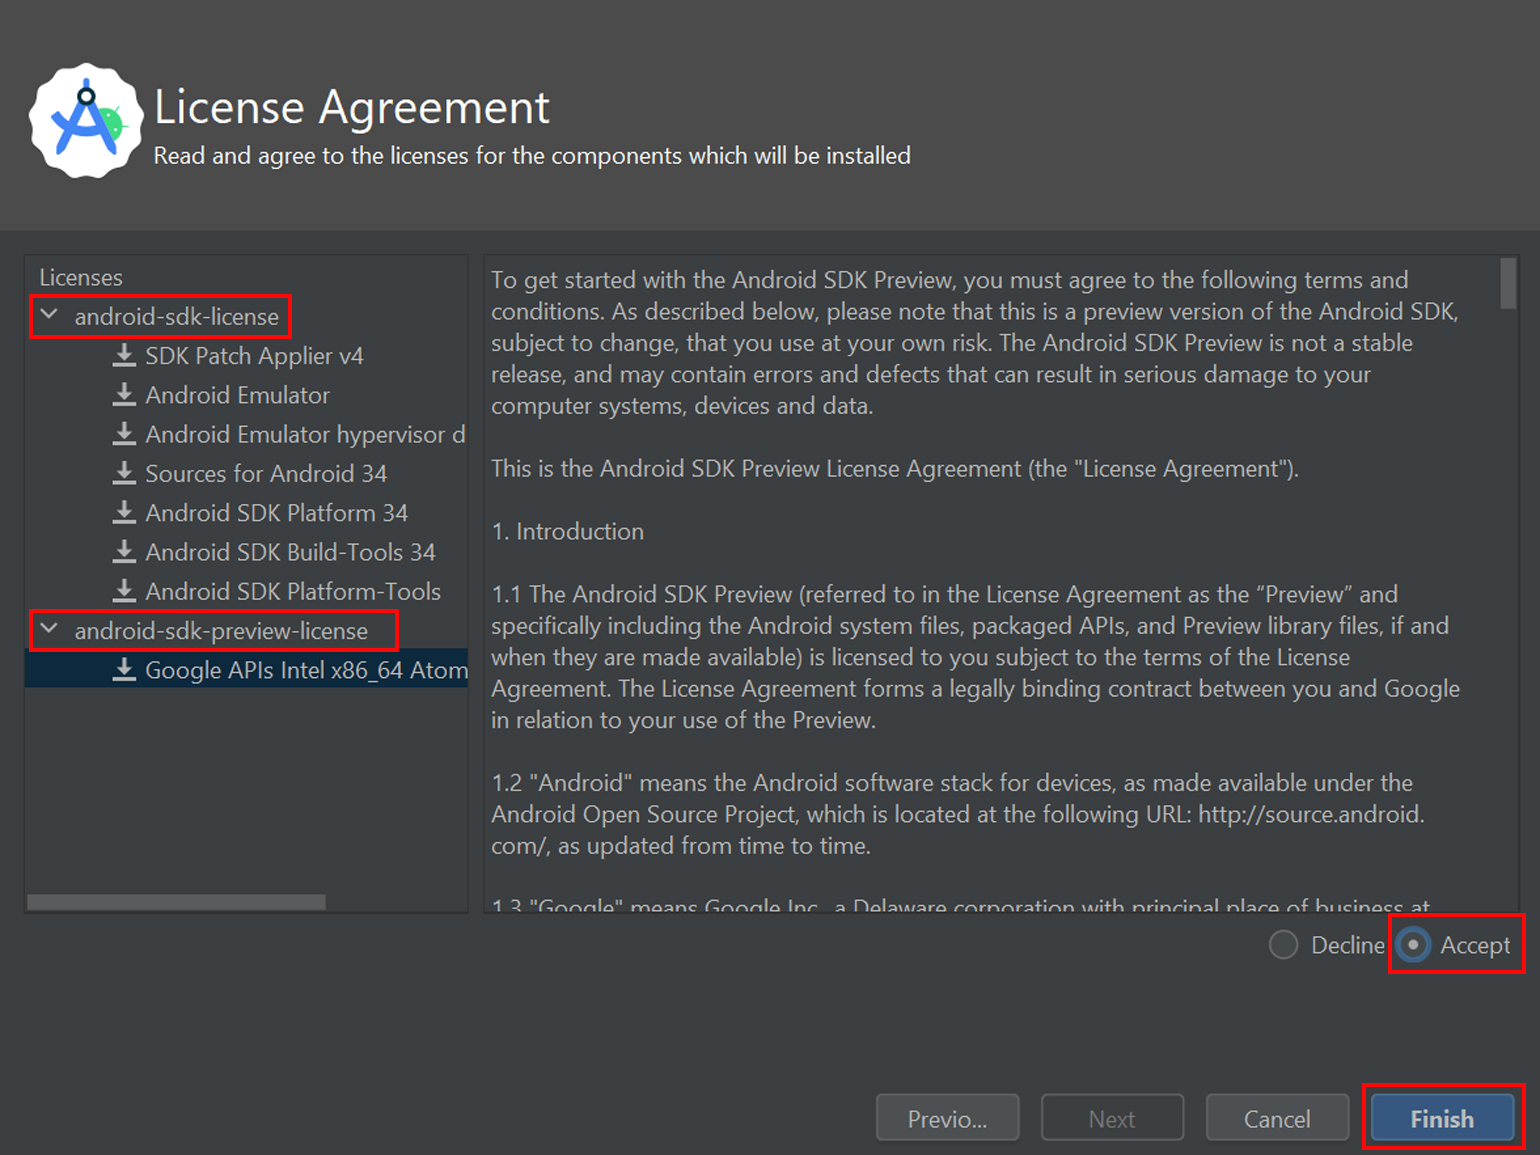The height and width of the screenshot is (1155, 1540).
Task: Collapse the android-sdk-license chevron
Action: point(49,316)
